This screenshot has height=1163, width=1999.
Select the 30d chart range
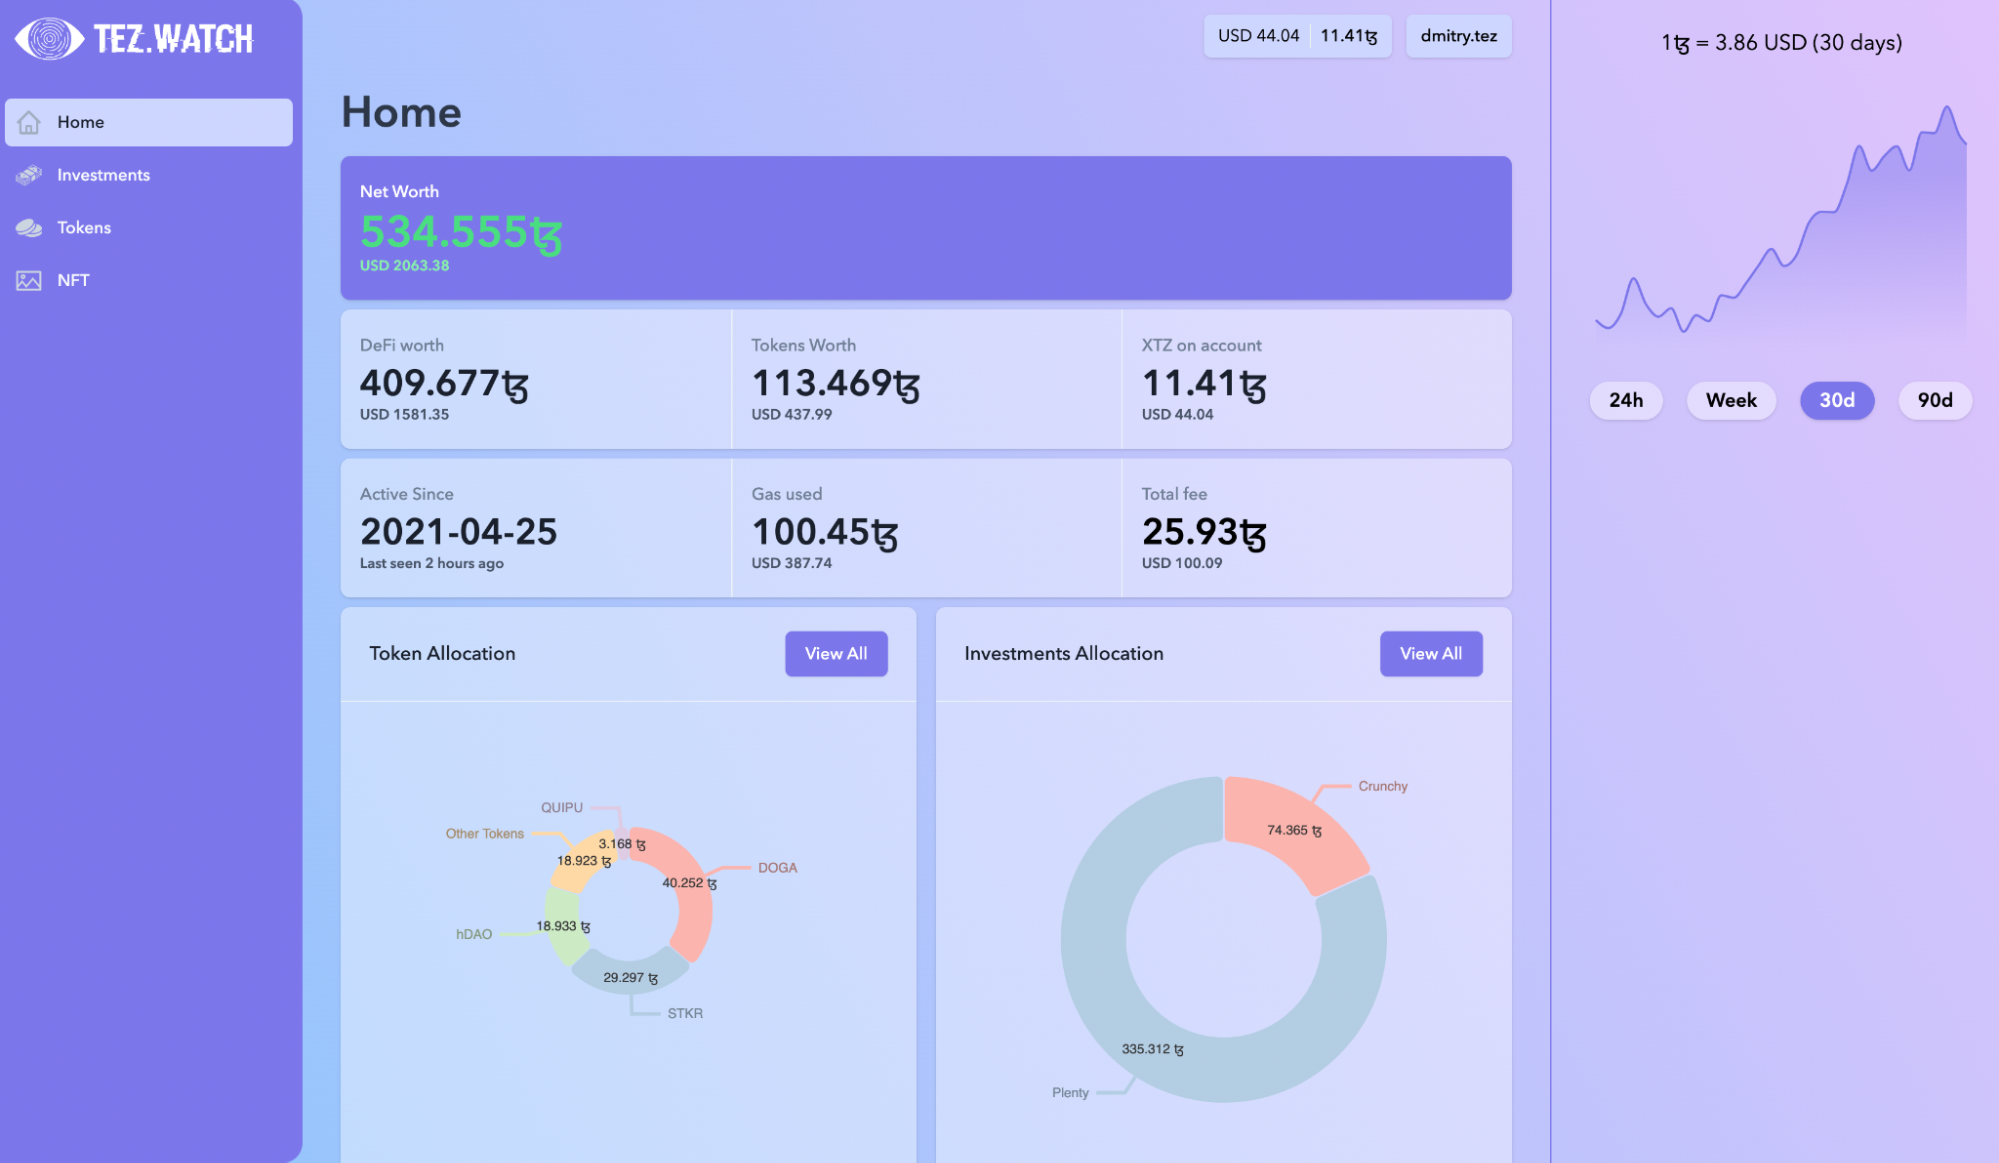[x=1836, y=400]
